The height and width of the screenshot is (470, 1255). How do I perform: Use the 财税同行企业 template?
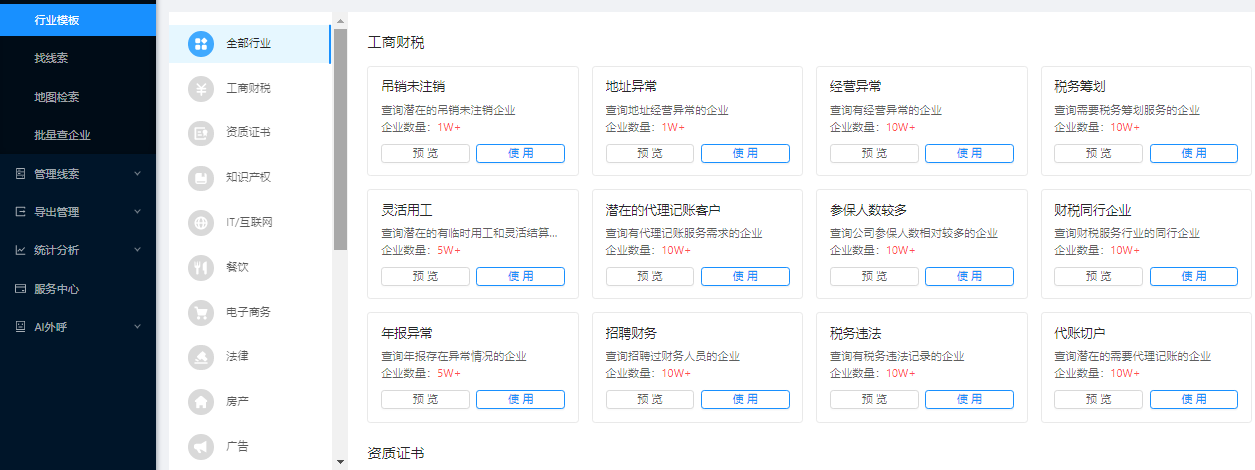pyautogui.click(x=1194, y=276)
